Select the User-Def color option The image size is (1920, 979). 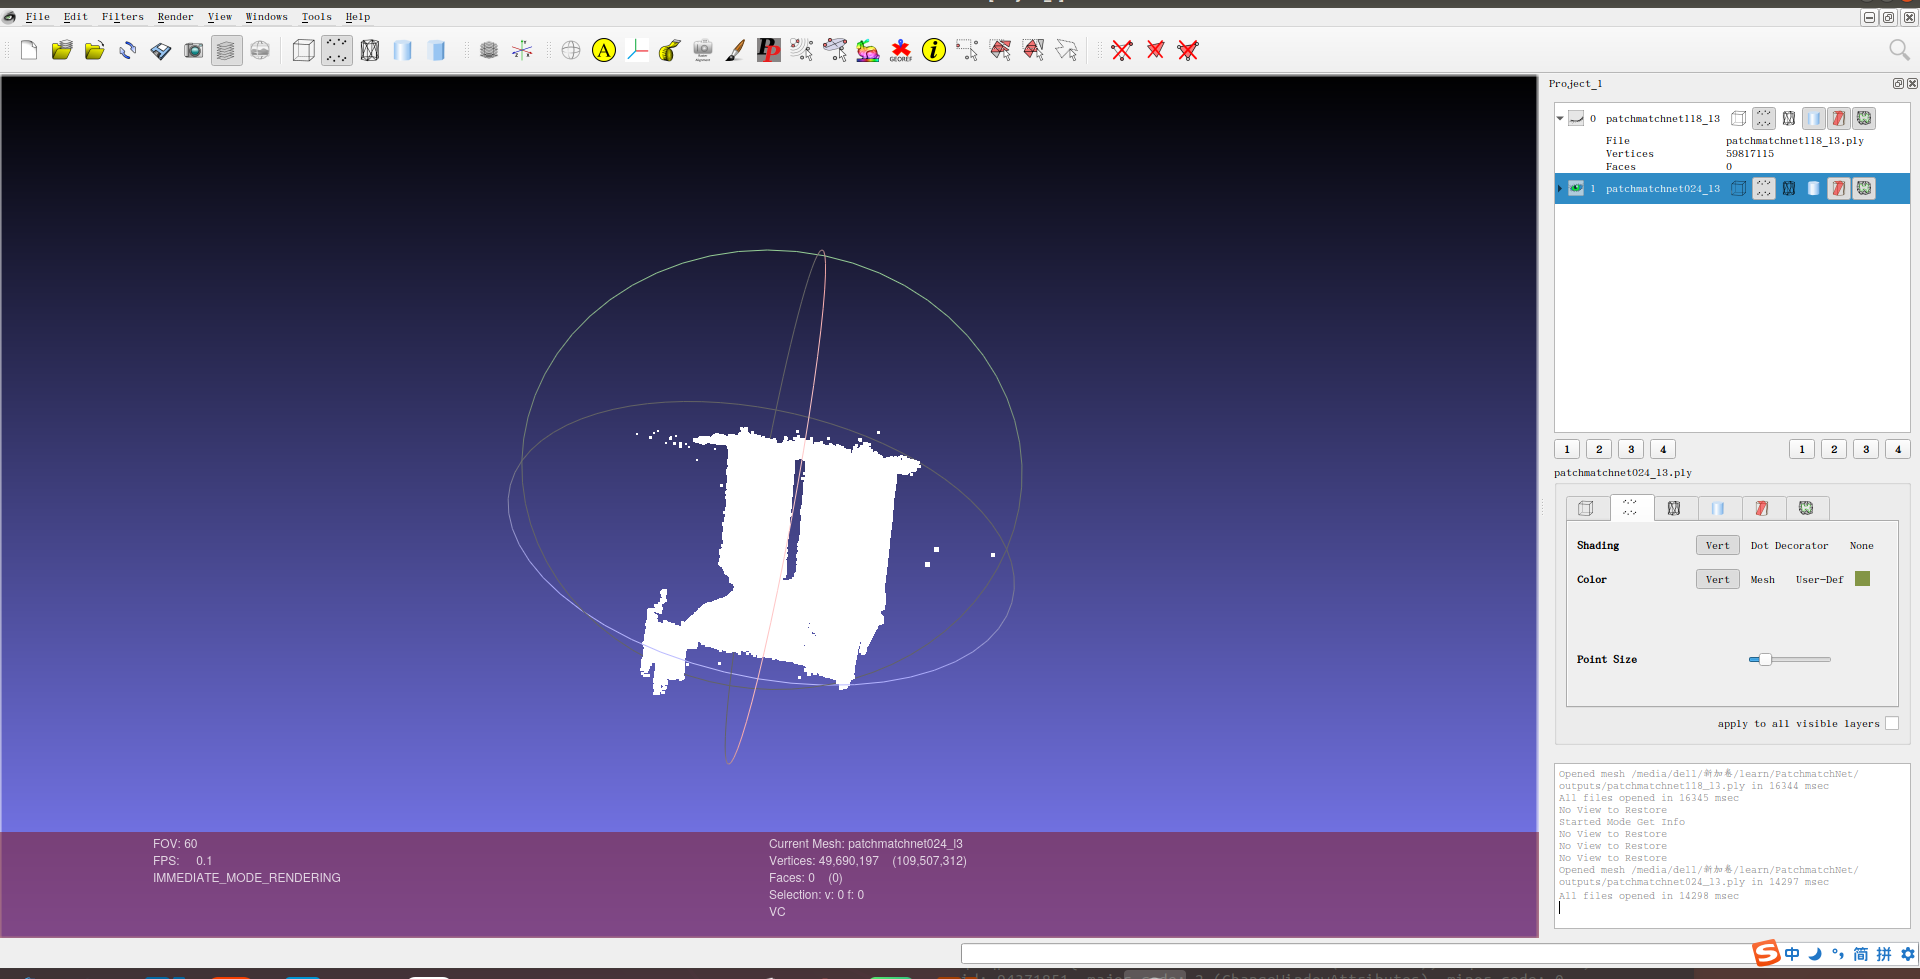(1819, 579)
